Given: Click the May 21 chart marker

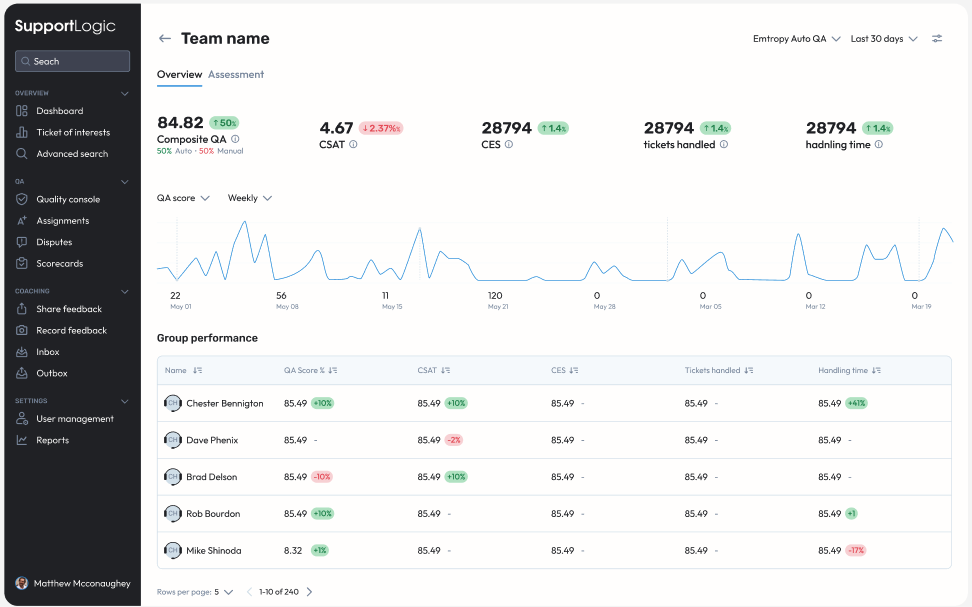Looking at the screenshot, I should [x=498, y=300].
